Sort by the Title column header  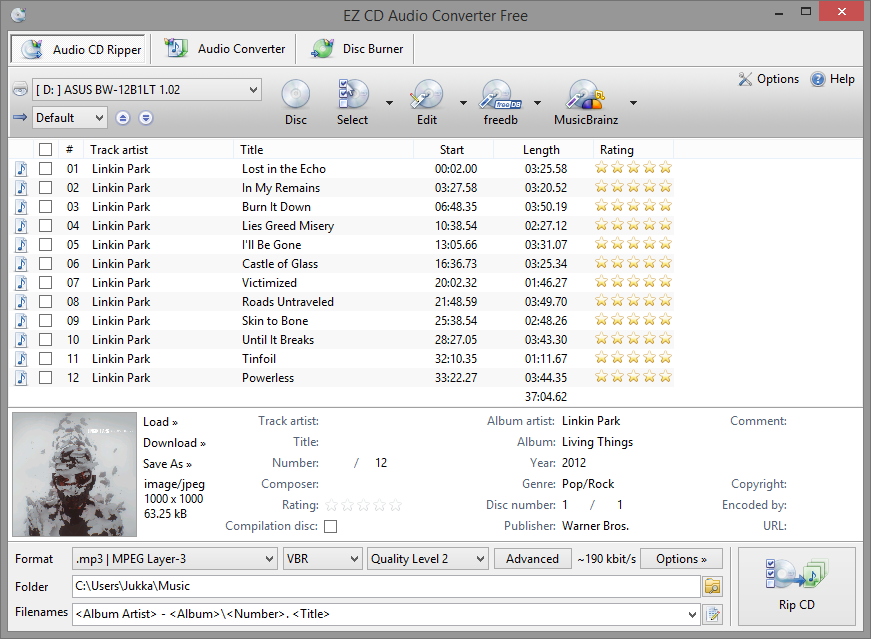[x=324, y=149]
